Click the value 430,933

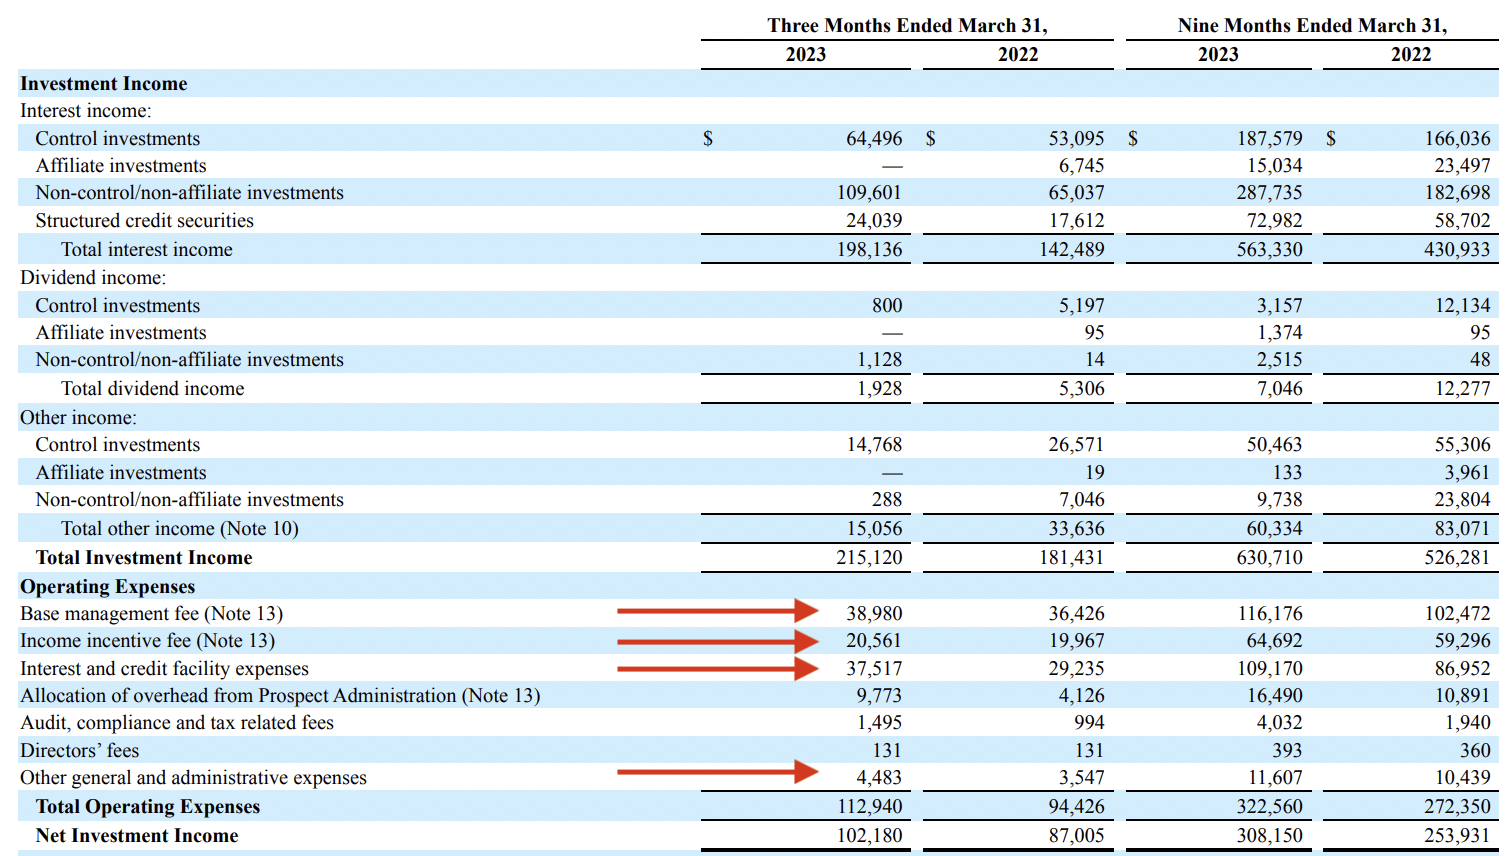pos(1457,250)
